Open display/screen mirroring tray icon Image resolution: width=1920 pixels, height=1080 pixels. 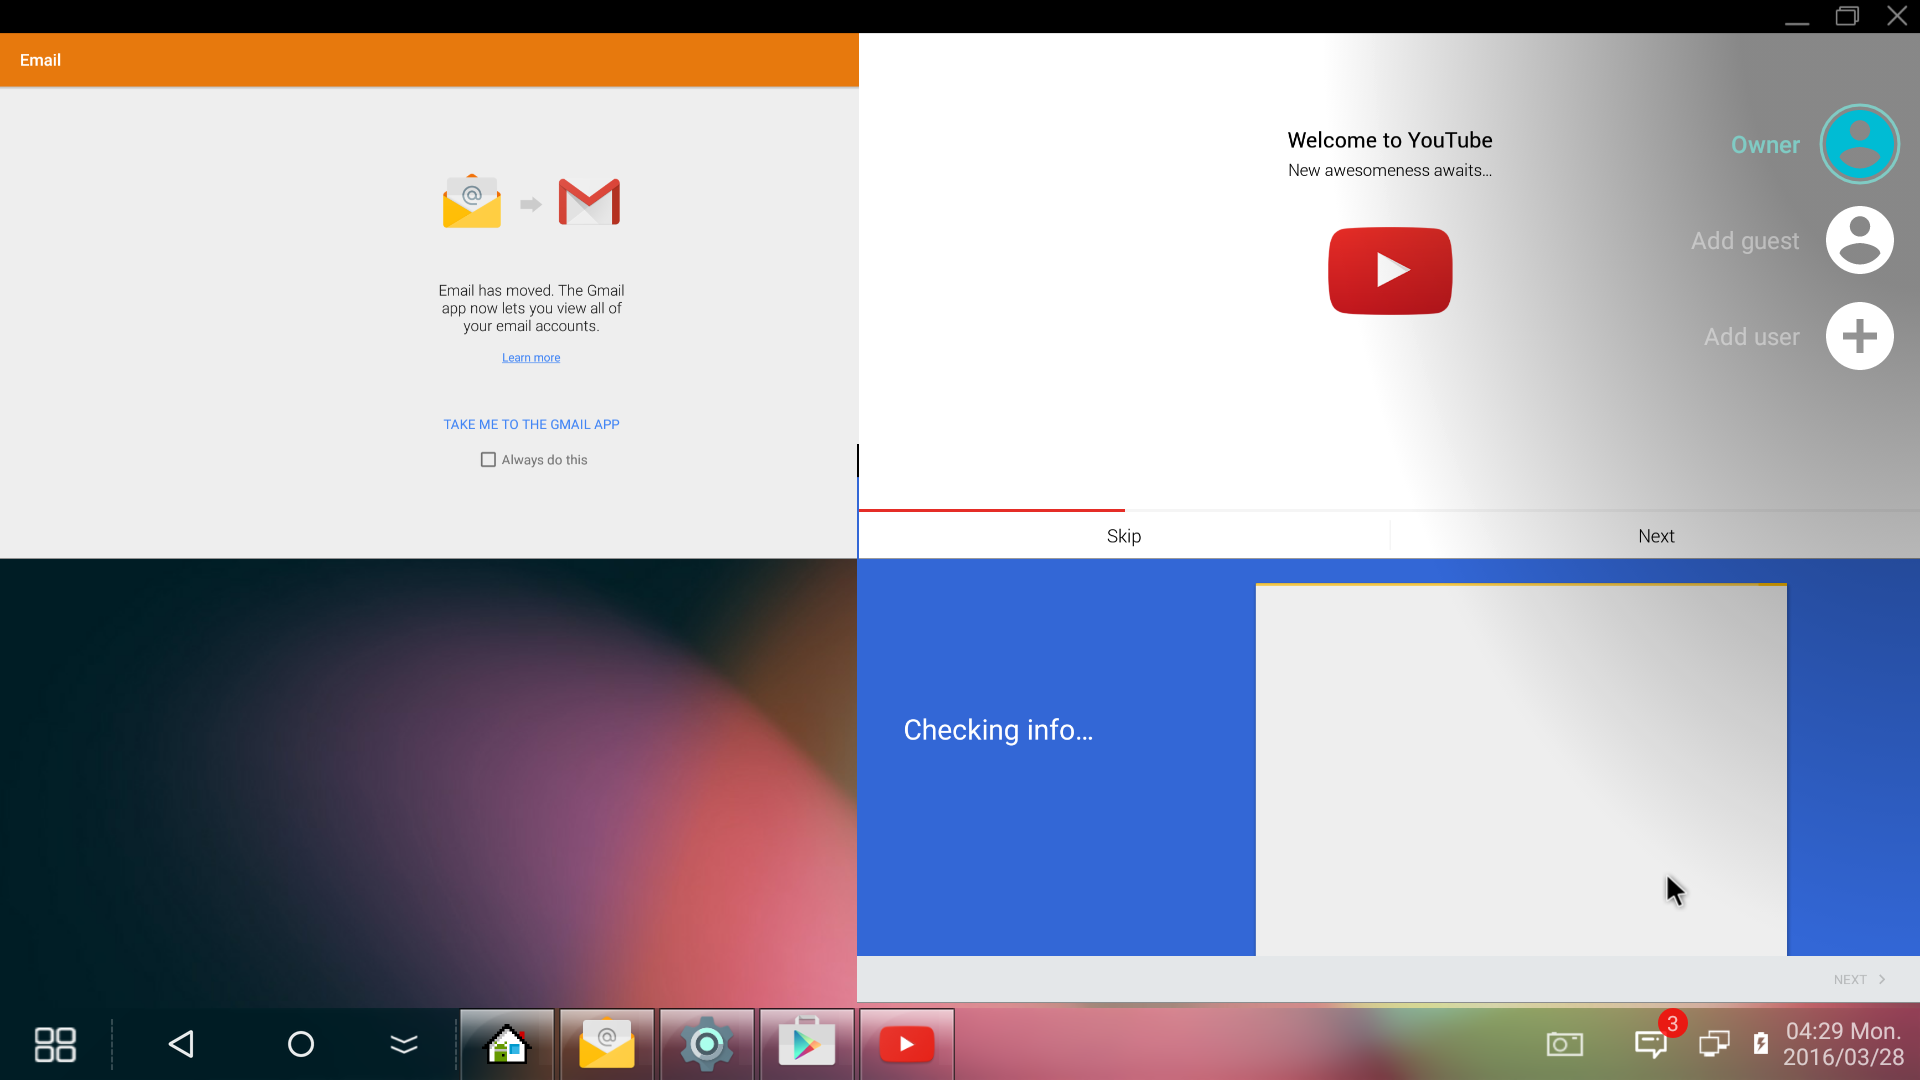point(1714,1044)
